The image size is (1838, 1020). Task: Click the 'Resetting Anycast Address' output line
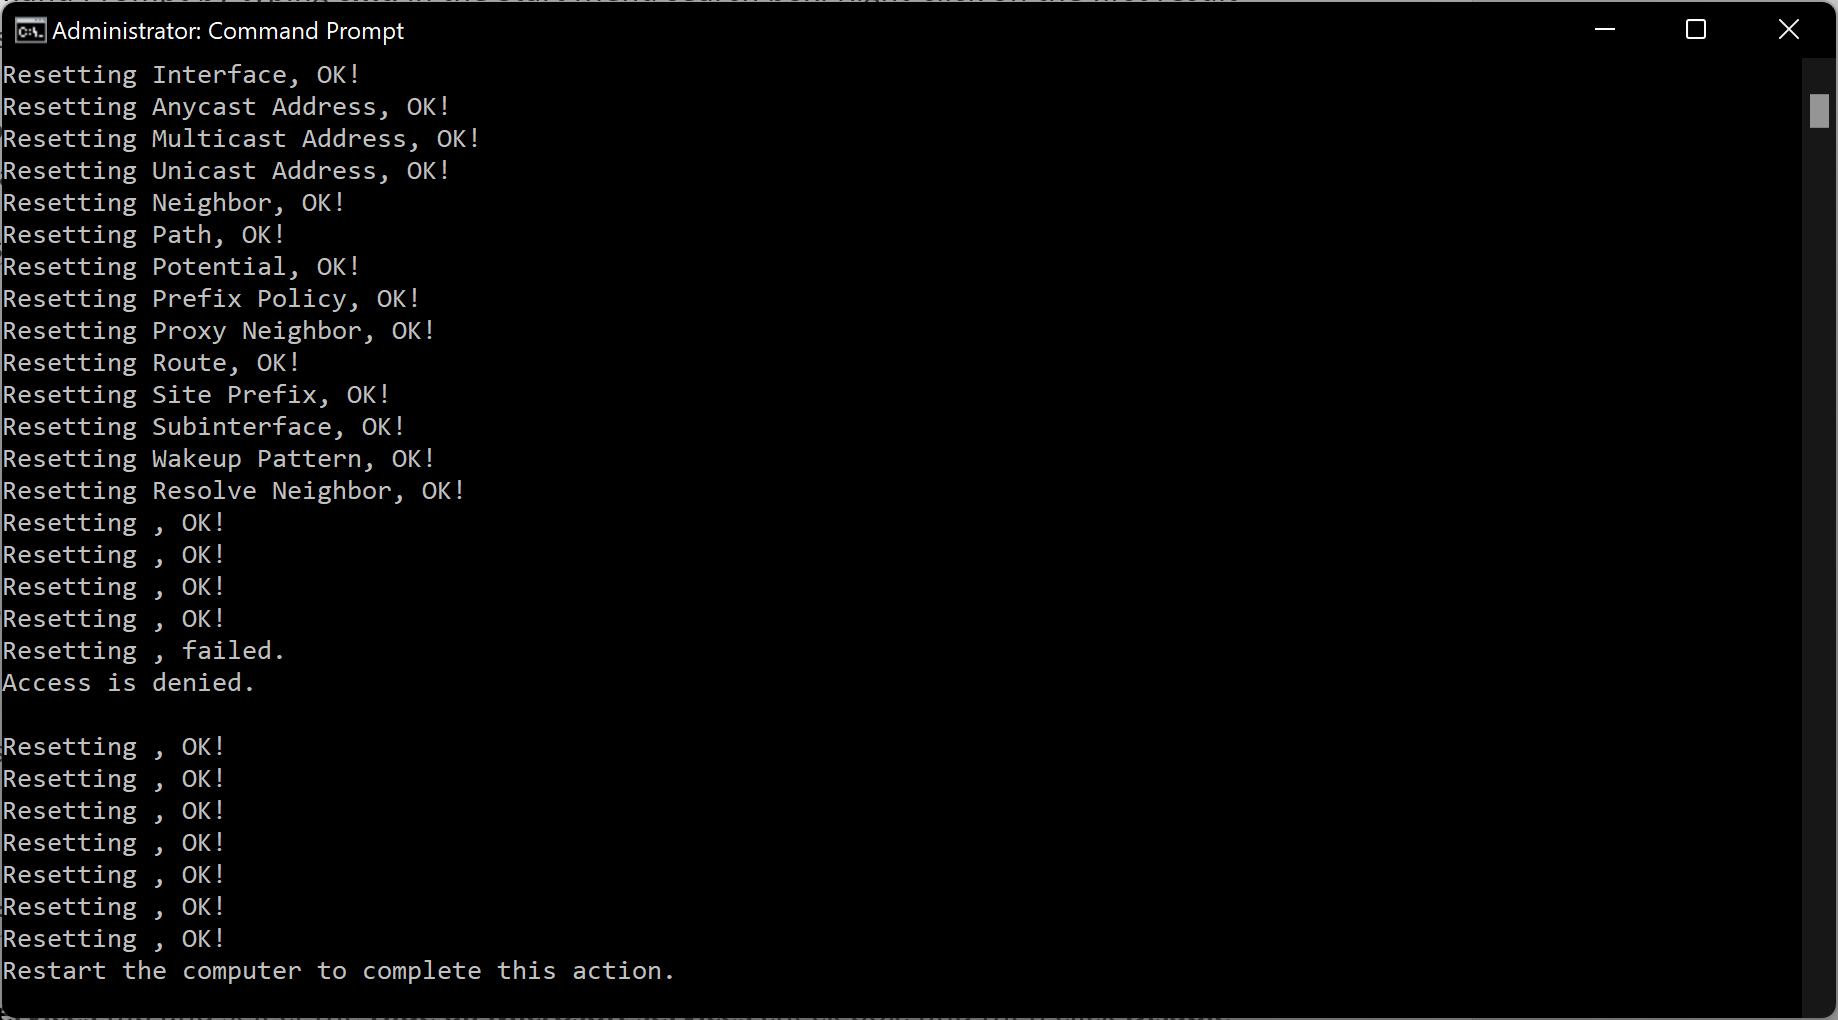click(x=226, y=107)
